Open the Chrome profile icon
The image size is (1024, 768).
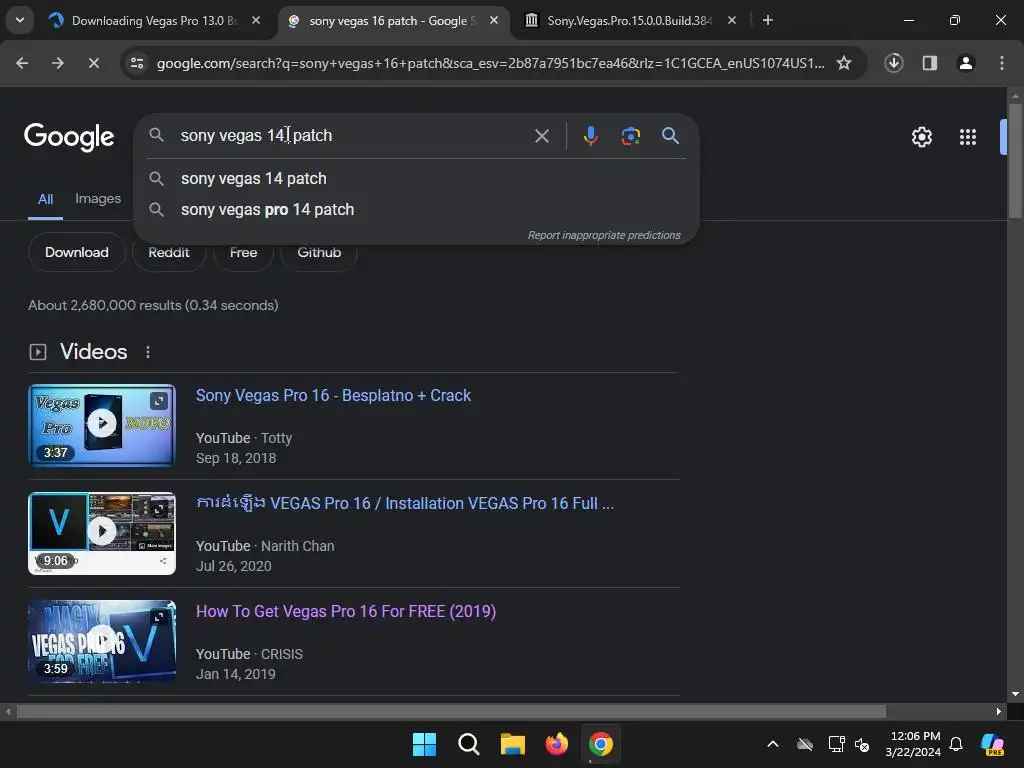pyautogui.click(x=966, y=63)
